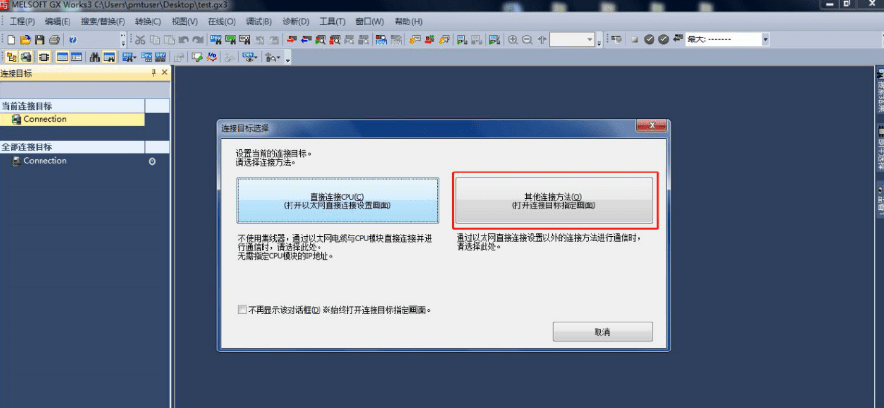Toggle the Connection destination window icon
Image resolution: width=884 pixels, height=408 pixels.
pyautogui.click(x=25, y=57)
